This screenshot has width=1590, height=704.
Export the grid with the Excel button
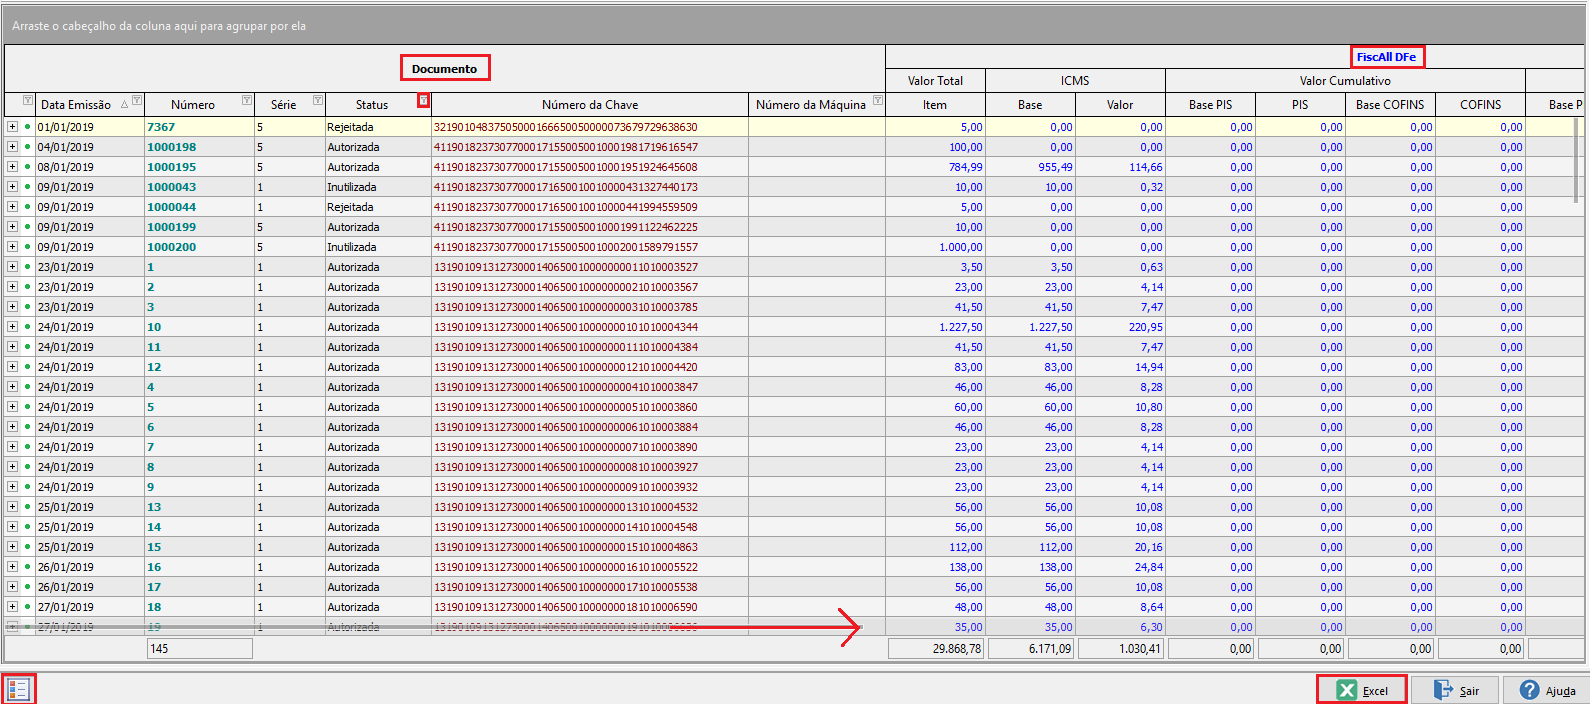coord(1362,690)
